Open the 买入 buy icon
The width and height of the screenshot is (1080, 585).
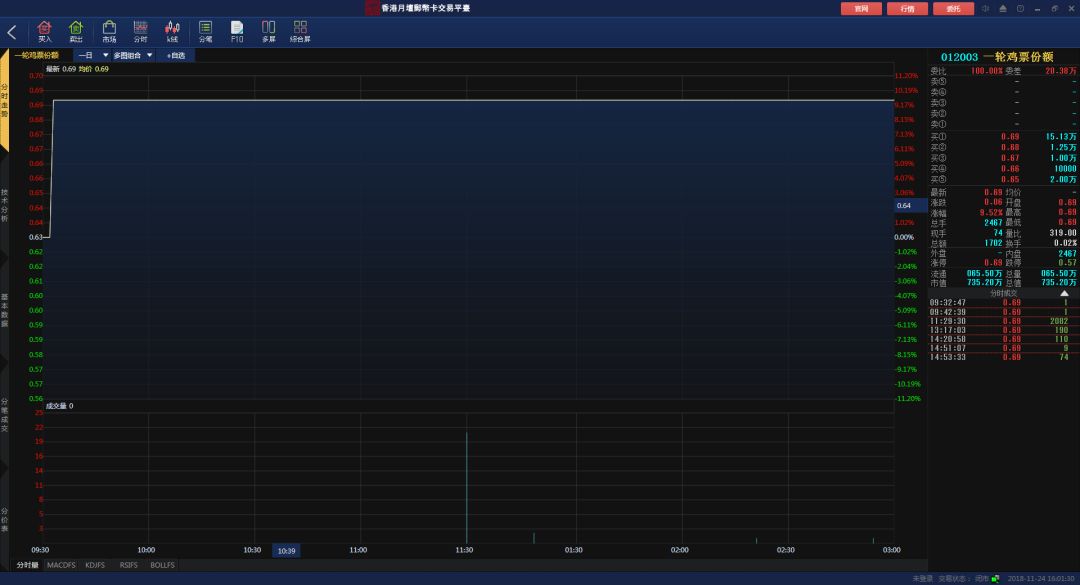pos(45,32)
